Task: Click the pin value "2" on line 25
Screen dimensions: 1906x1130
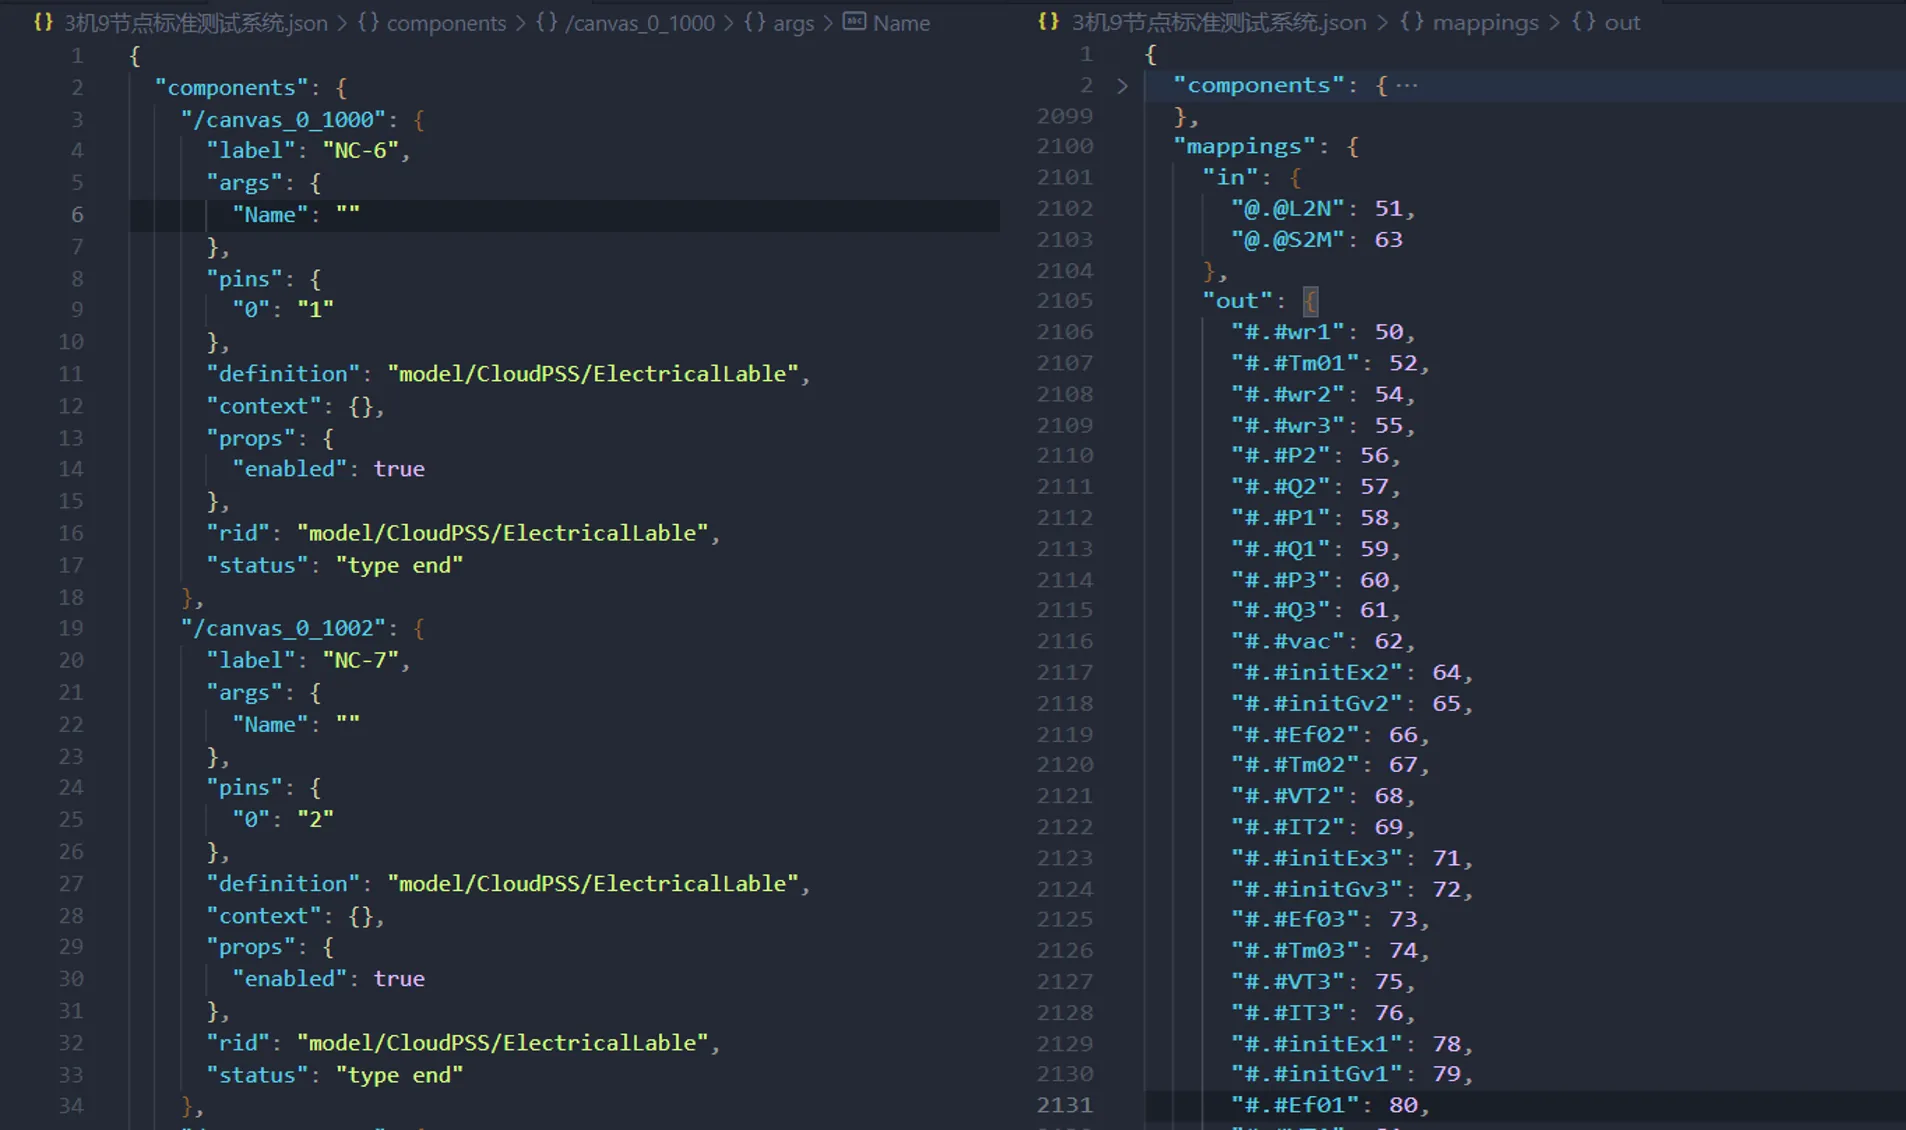Action: point(315,820)
